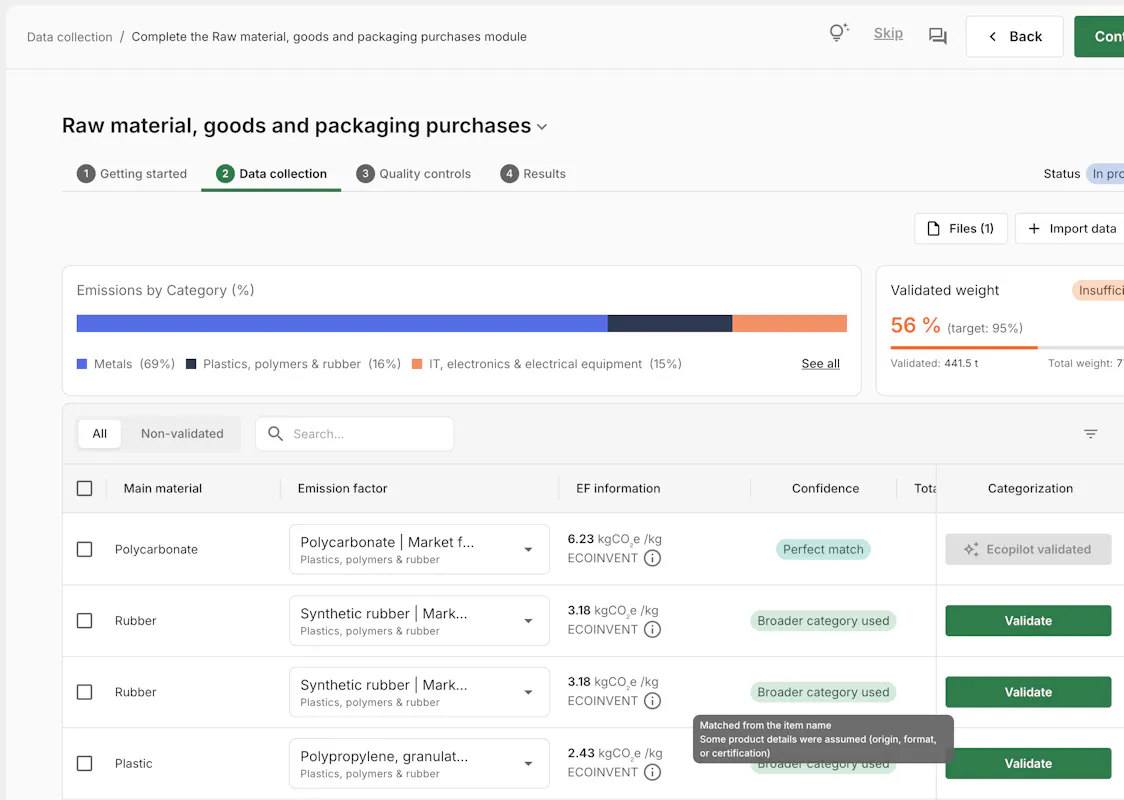Click the plus icon on Import data
This screenshot has width=1124, height=800.
1034,229
